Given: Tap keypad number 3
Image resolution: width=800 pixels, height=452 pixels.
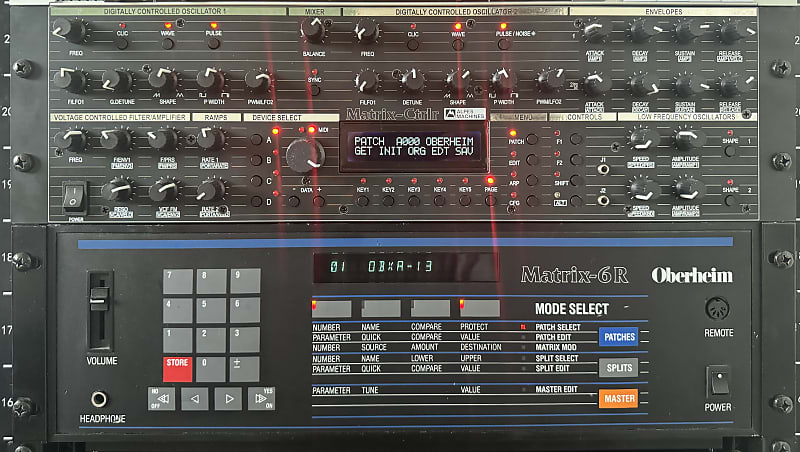Looking at the screenshot, I should (x=245, y=340).
